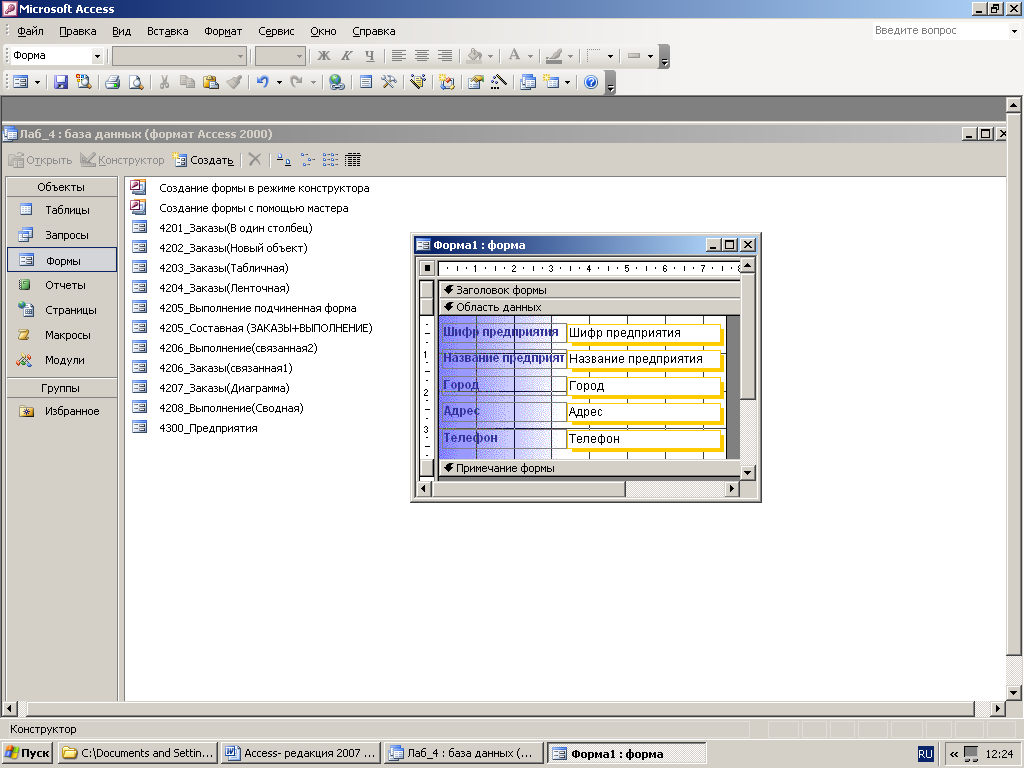Image resolution: width=1024 pixels, height=768 pixels.
Task: Open the Правка menu
Action: pos(78,31)
